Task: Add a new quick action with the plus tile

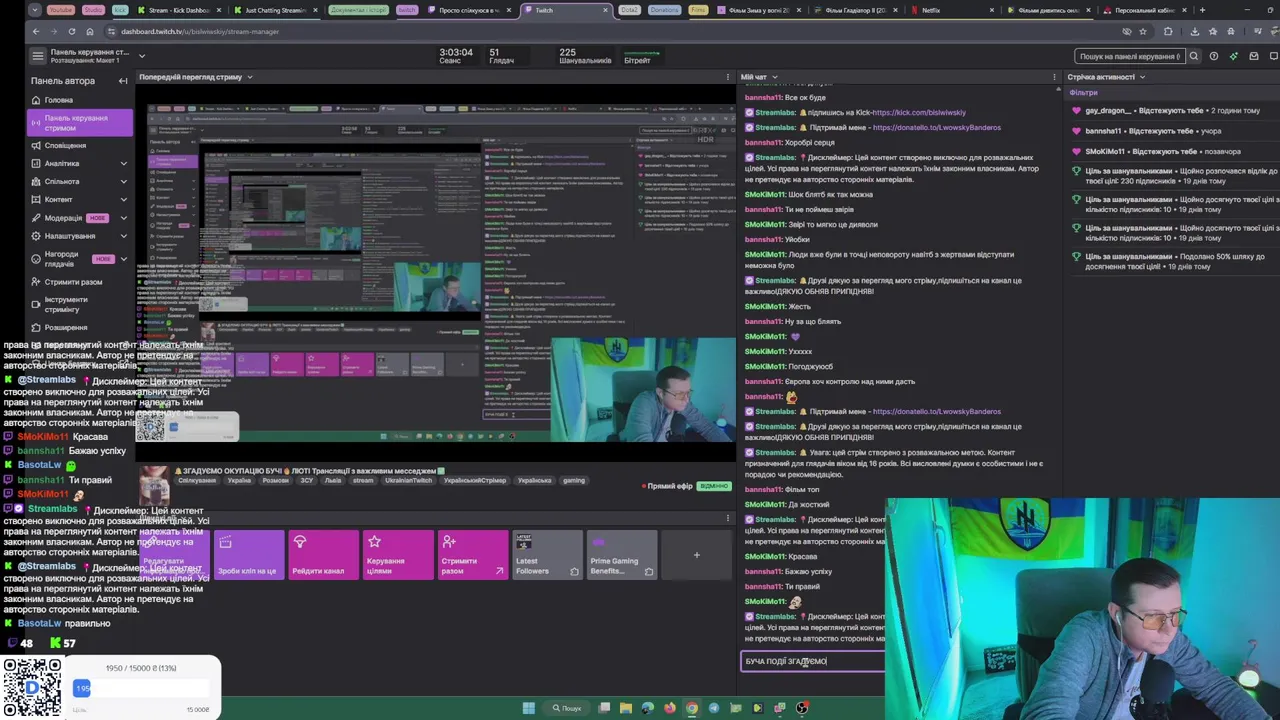Action: 696,555
